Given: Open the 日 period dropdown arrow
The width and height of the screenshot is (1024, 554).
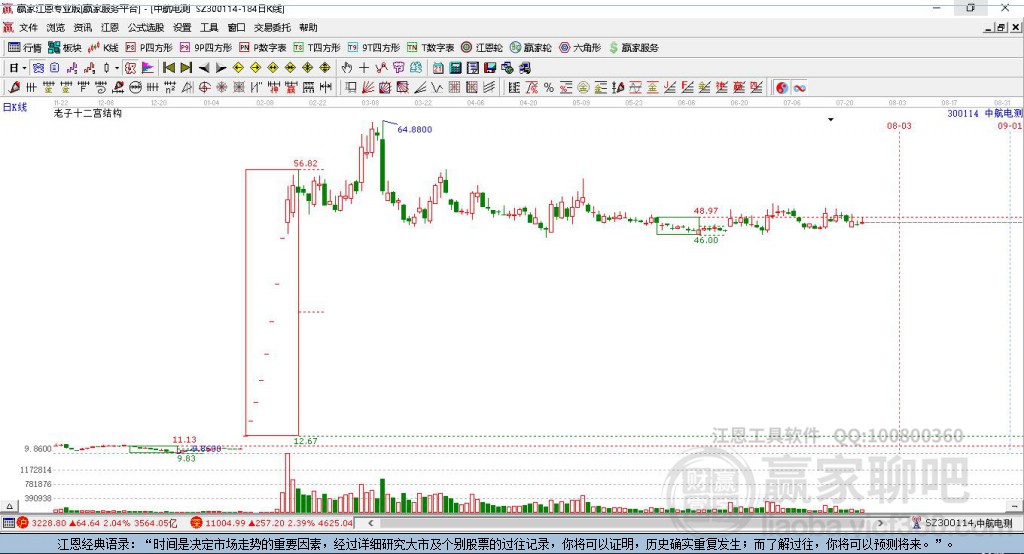Looking at the screenshot, I should coord(24,68).
